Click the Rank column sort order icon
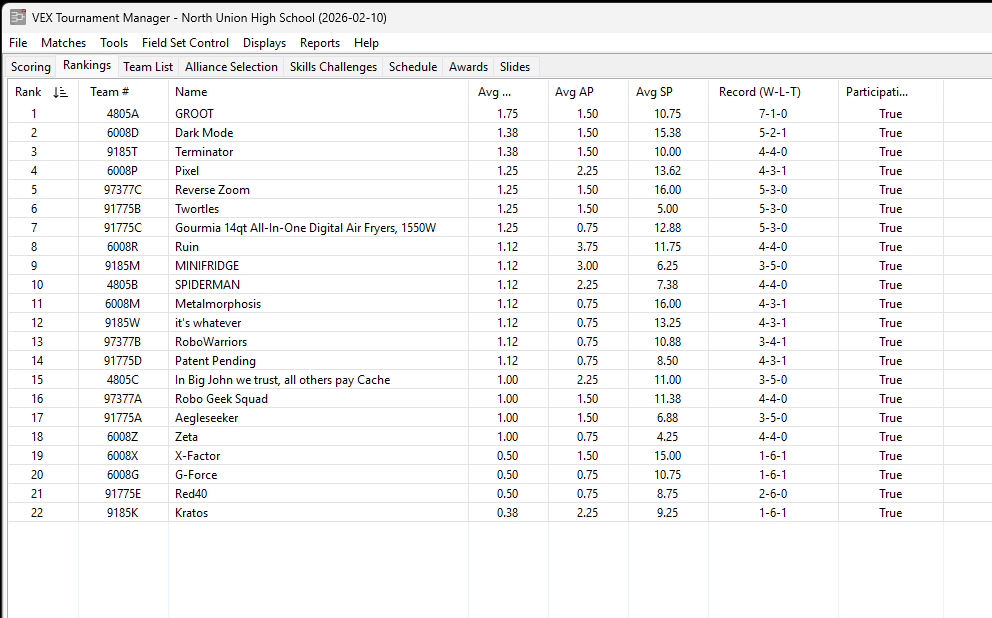This screenshot has width=992, height=618. 60,92
